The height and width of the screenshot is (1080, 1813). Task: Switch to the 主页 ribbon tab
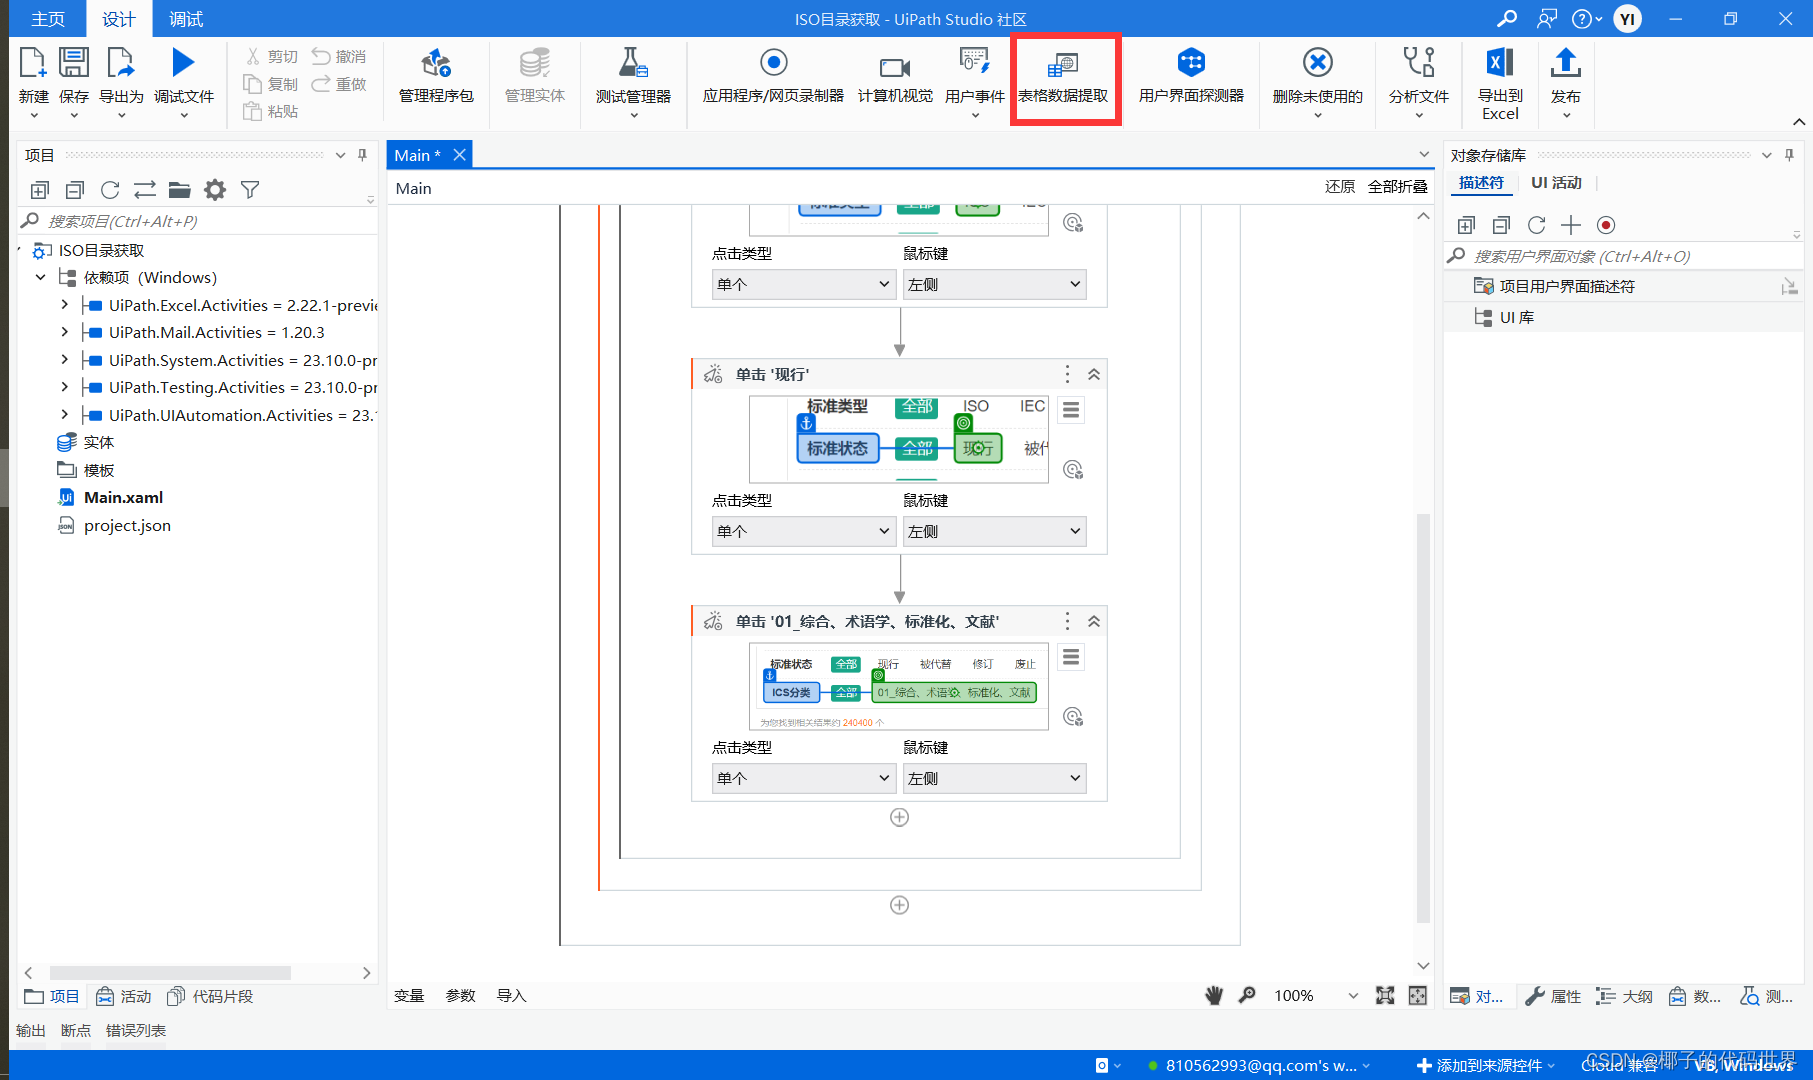point(48,19)
